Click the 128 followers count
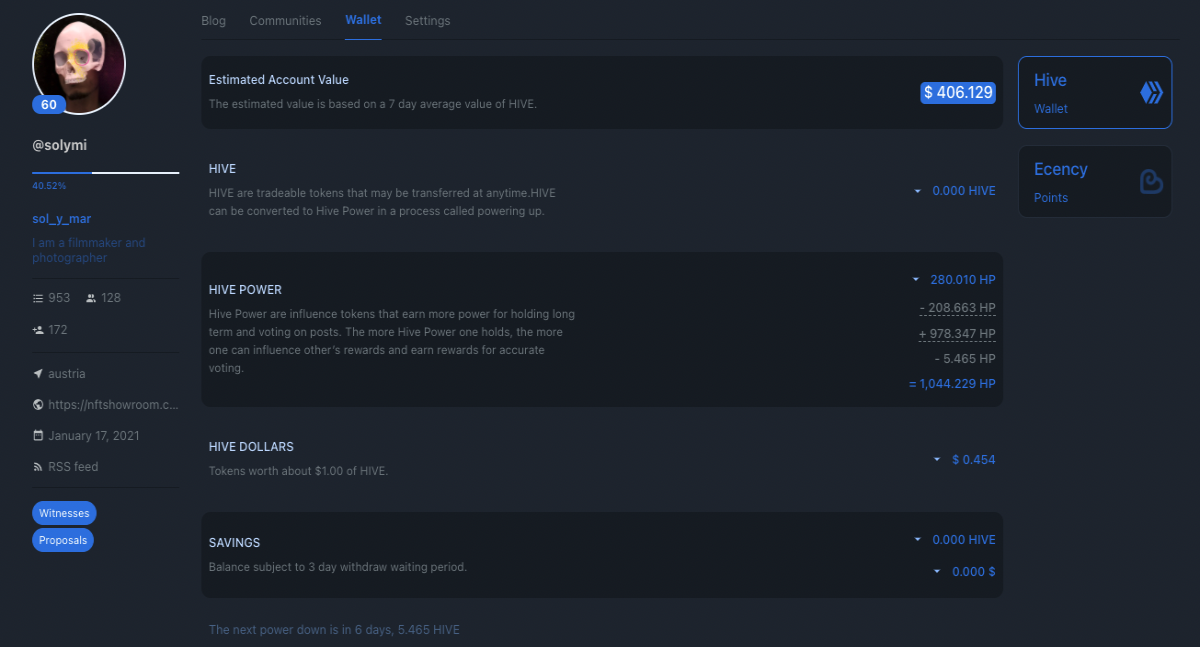Image resolution: width=1200 pixels, height=647 pixels. (111, 298)
